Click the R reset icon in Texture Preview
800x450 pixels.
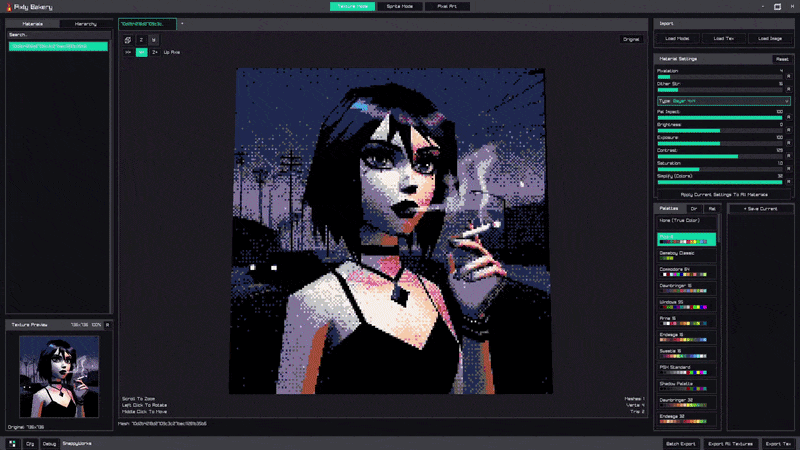[108, 325]
